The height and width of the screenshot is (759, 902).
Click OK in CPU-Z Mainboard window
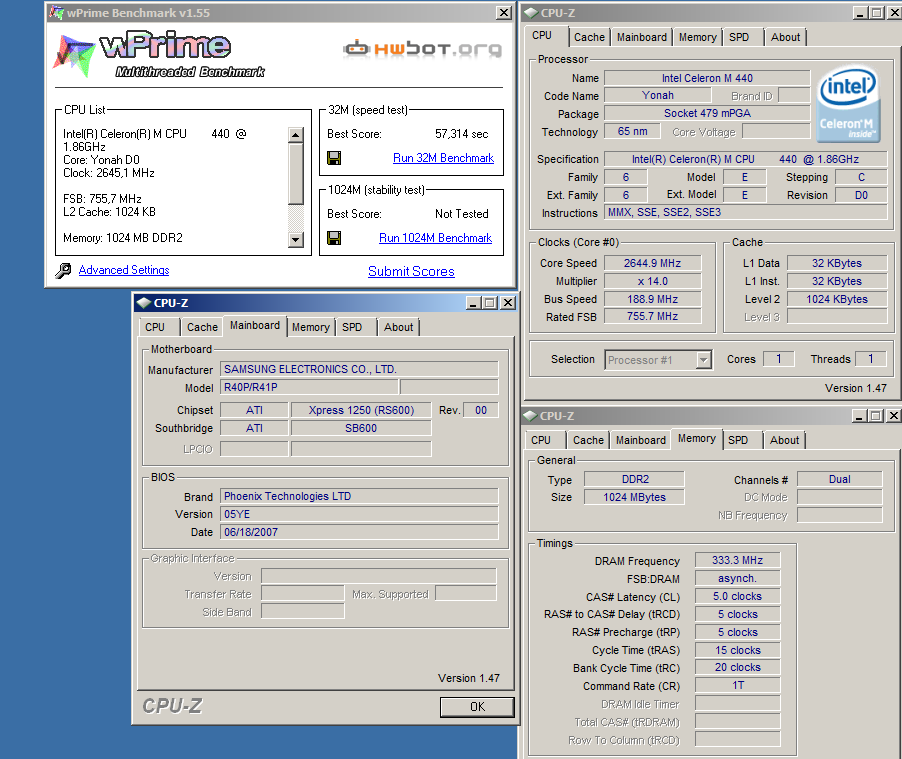pos(477,707)
